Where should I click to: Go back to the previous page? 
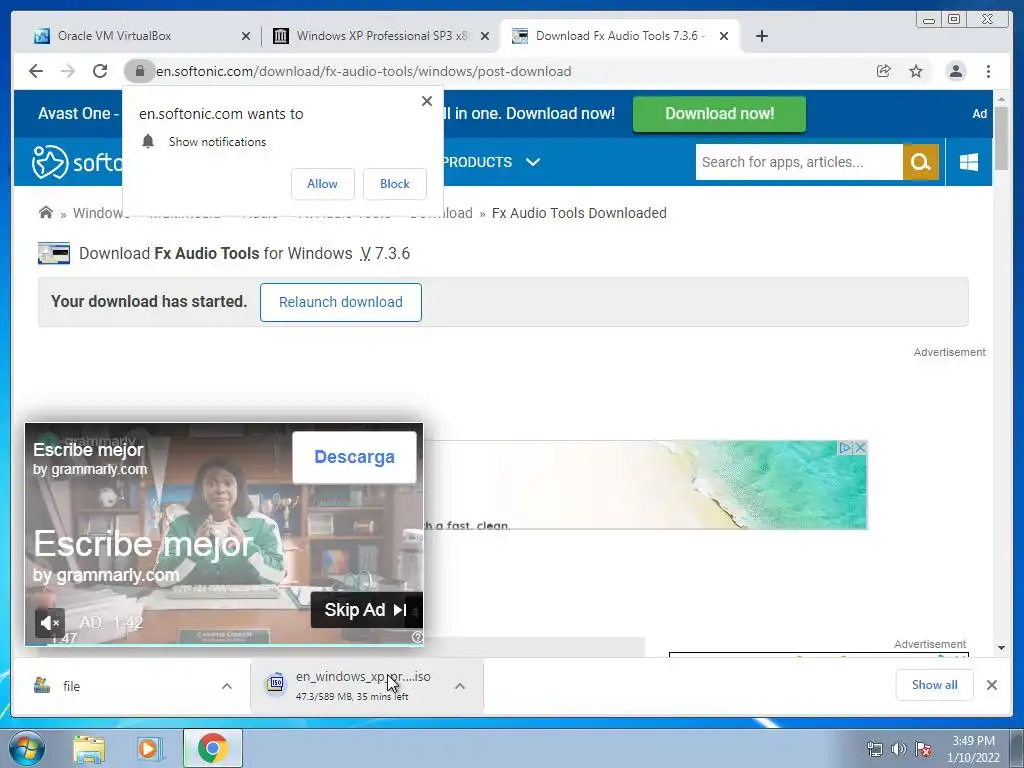(x=36, y=71)
